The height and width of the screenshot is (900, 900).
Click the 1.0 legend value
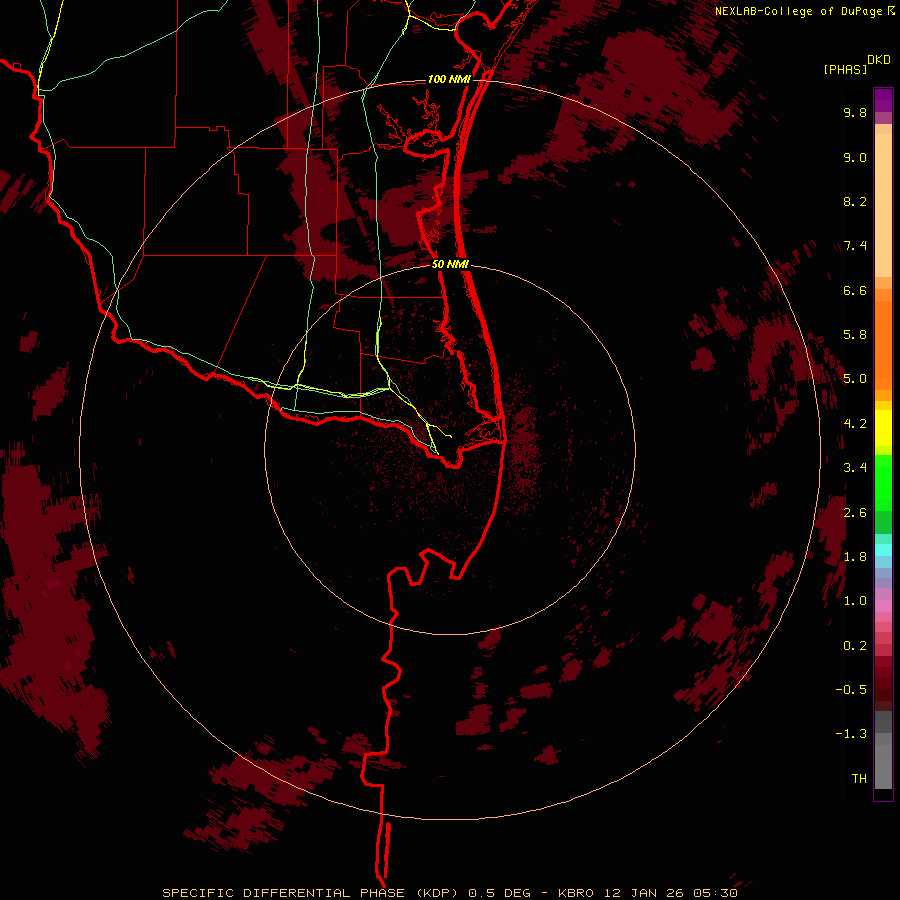[855, 601]
